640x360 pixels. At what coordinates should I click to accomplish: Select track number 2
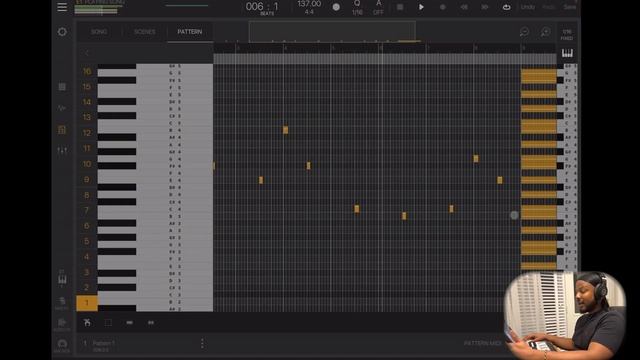point(87,287)
